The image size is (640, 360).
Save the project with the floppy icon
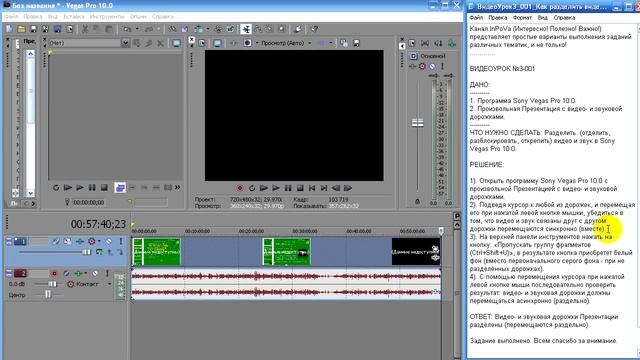[33, 29]
